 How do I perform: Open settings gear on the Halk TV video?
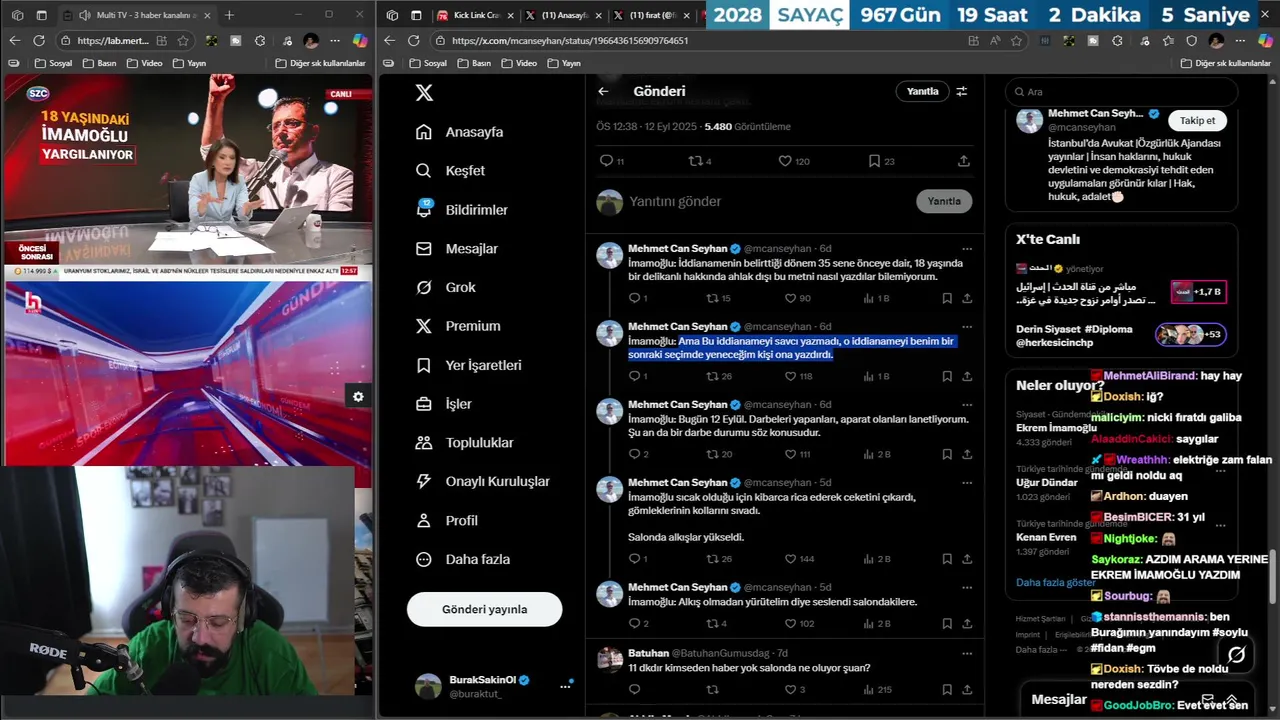pyautogui.click(x=358, y=397)
